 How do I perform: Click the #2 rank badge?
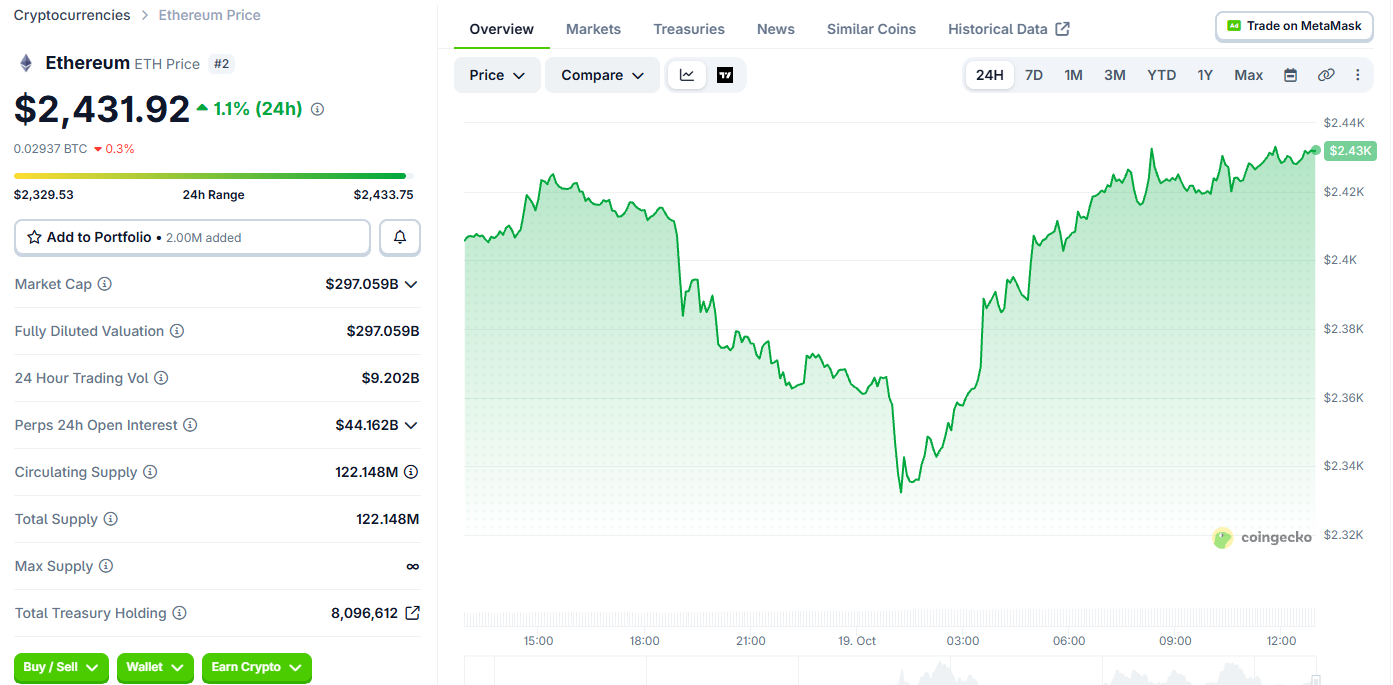point(222,64)
